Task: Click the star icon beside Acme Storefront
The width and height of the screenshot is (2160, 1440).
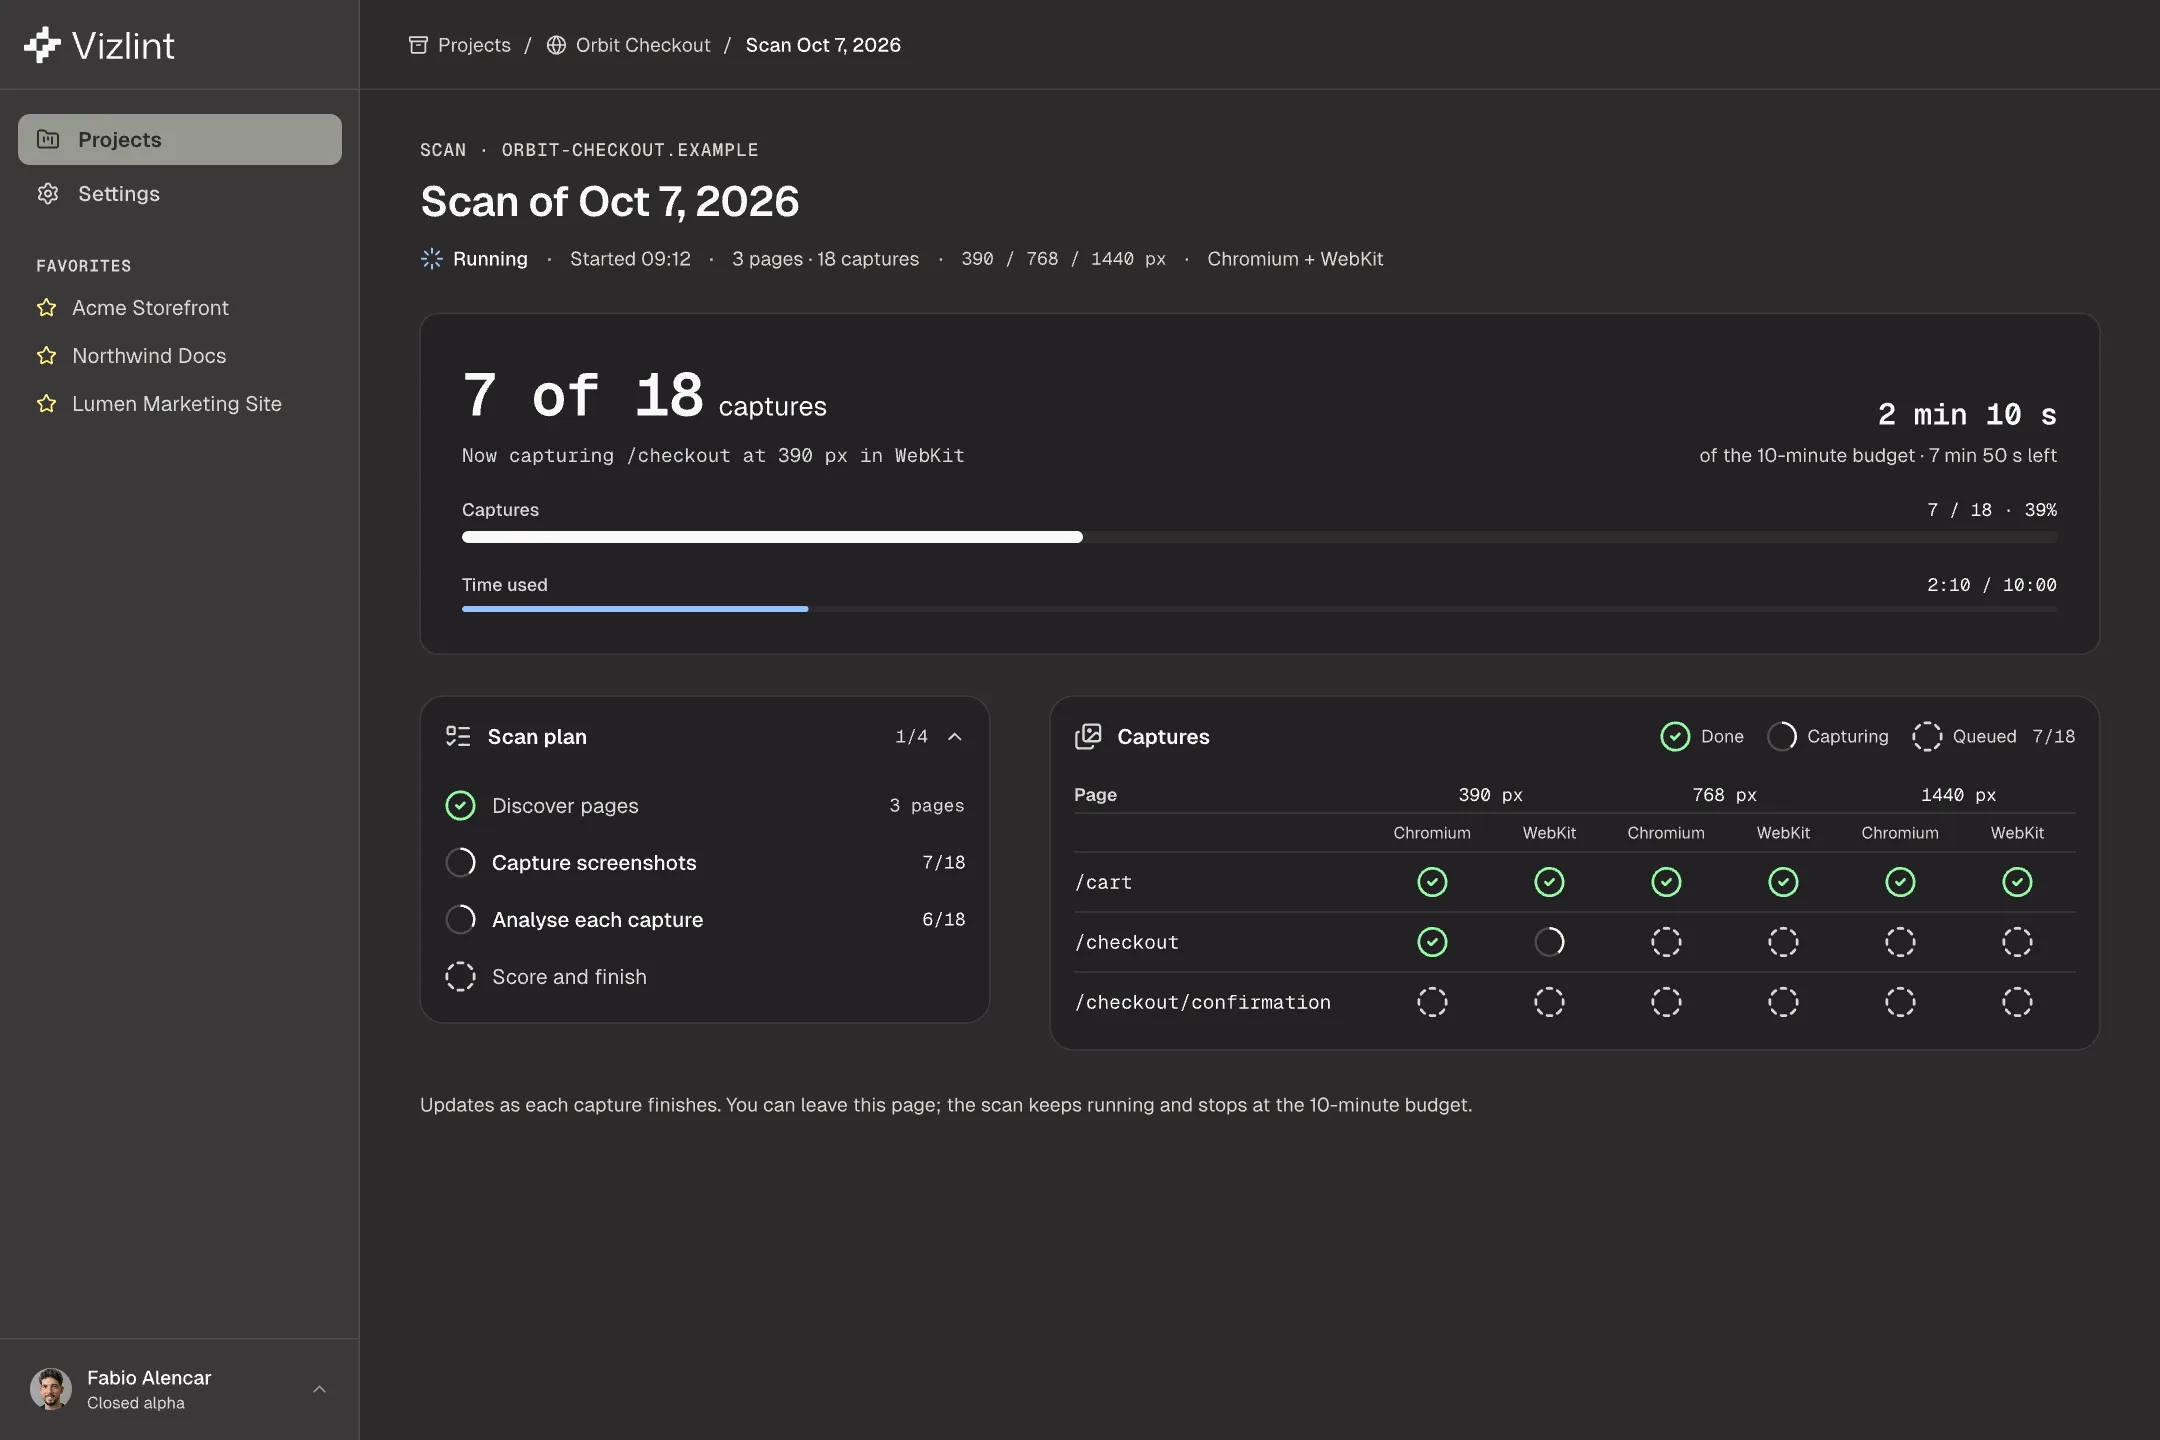Action: click(x=46, y=308)
